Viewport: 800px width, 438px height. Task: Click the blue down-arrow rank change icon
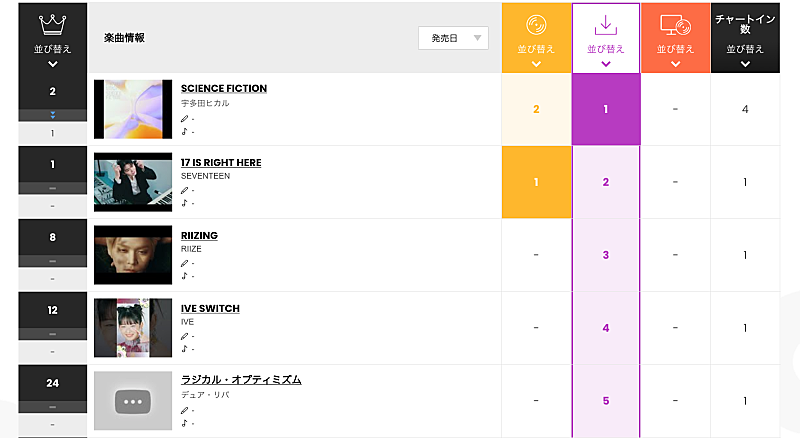point(52,115)
